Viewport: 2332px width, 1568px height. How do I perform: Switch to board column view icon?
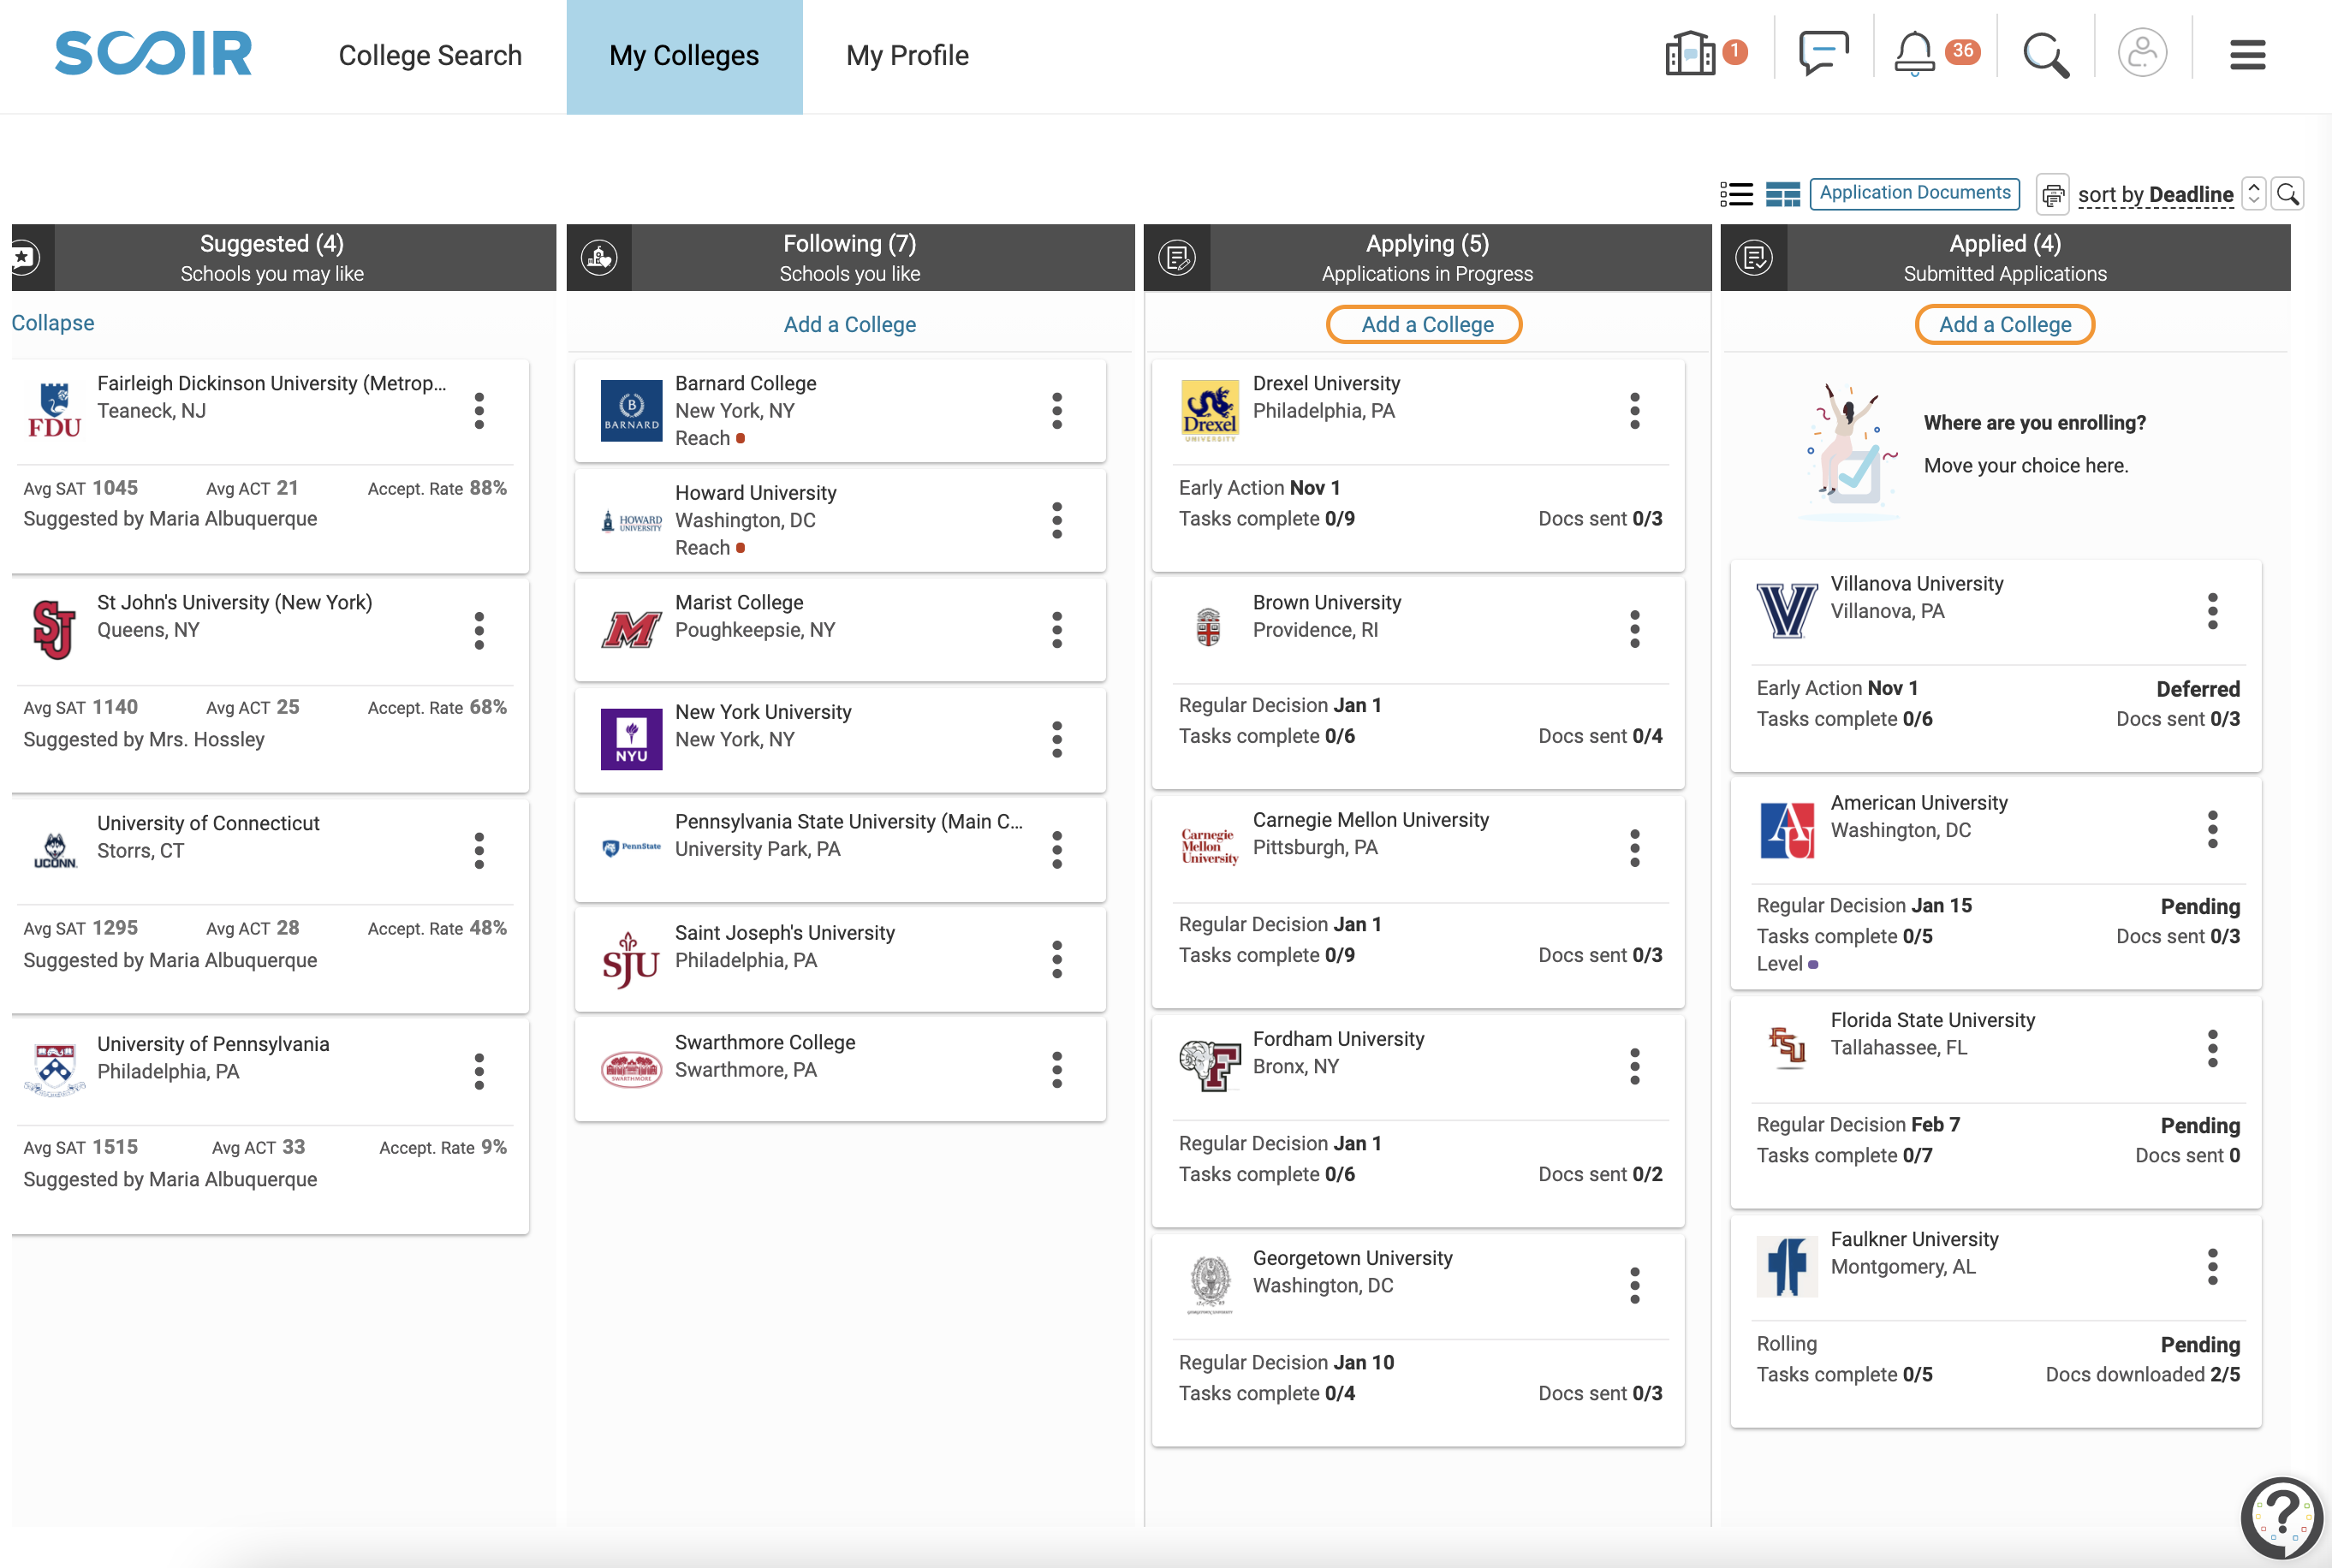click(1782, 194)
